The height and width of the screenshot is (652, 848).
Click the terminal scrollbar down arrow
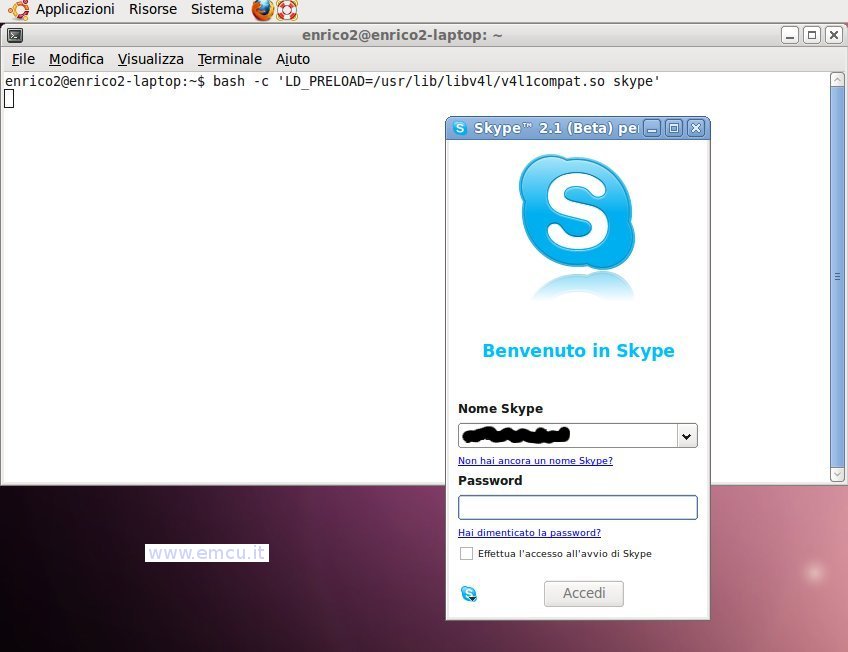(837, 474)
